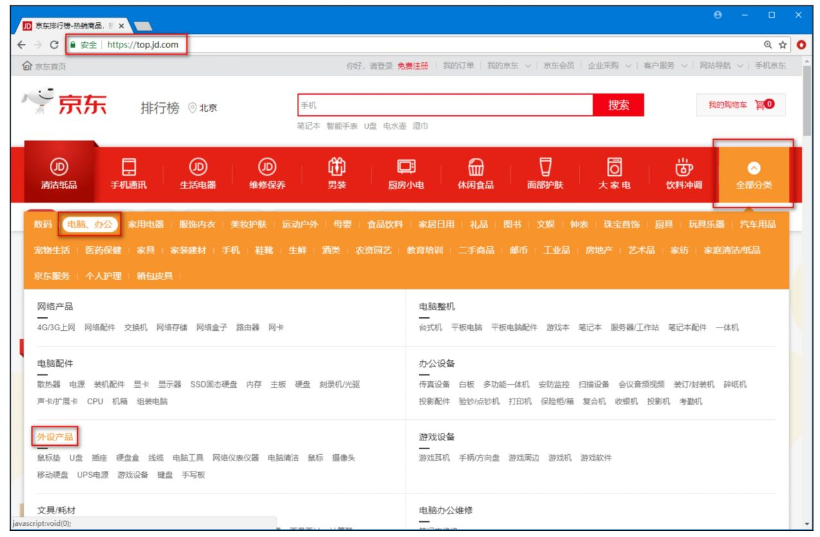Image resolution: width=820 pixels, height=537 pixels.
Task: Click the 网络产品 section heading
Action: tap(55, 306)
